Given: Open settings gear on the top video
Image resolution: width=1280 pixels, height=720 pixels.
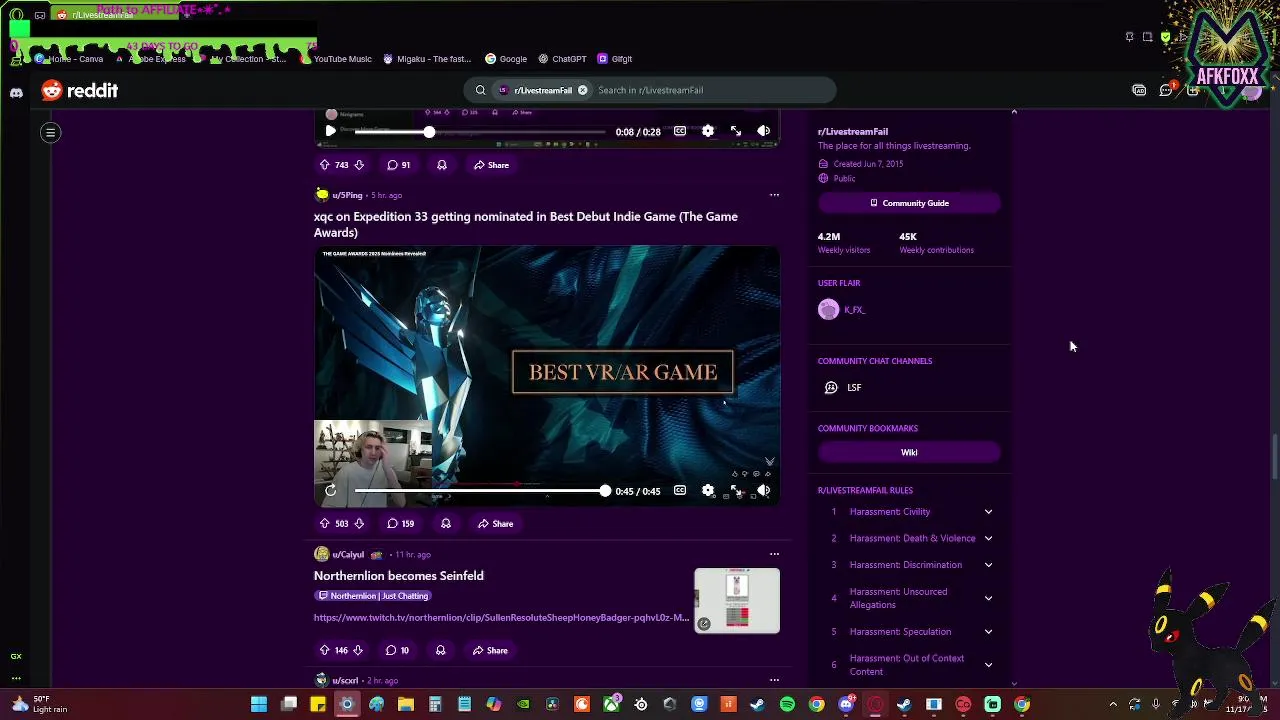Looking at the screenshot, I should tap(708, 131).
